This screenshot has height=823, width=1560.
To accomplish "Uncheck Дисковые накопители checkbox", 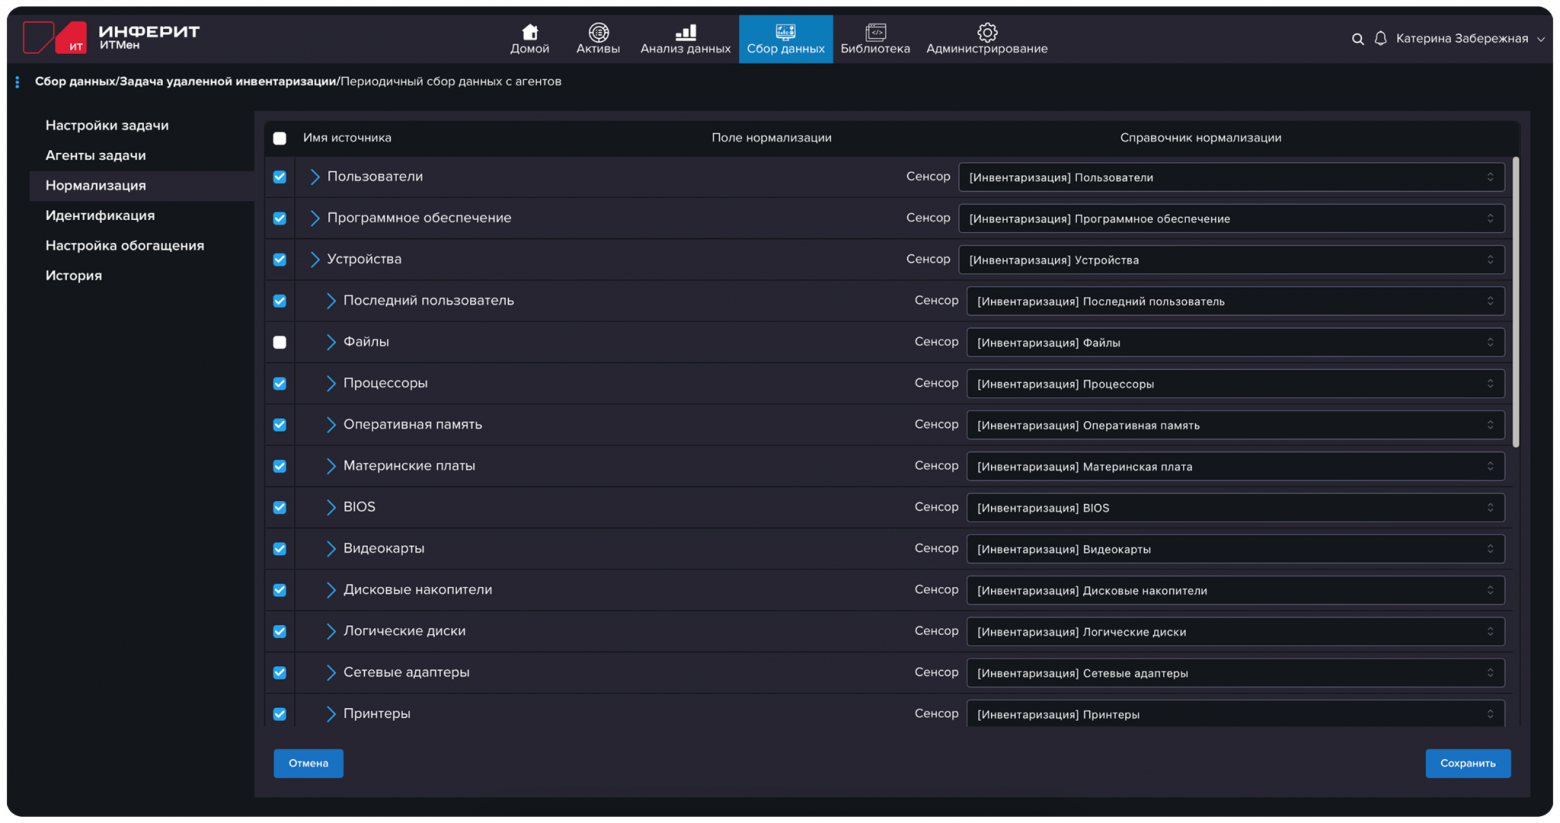I will coord(280,590).
